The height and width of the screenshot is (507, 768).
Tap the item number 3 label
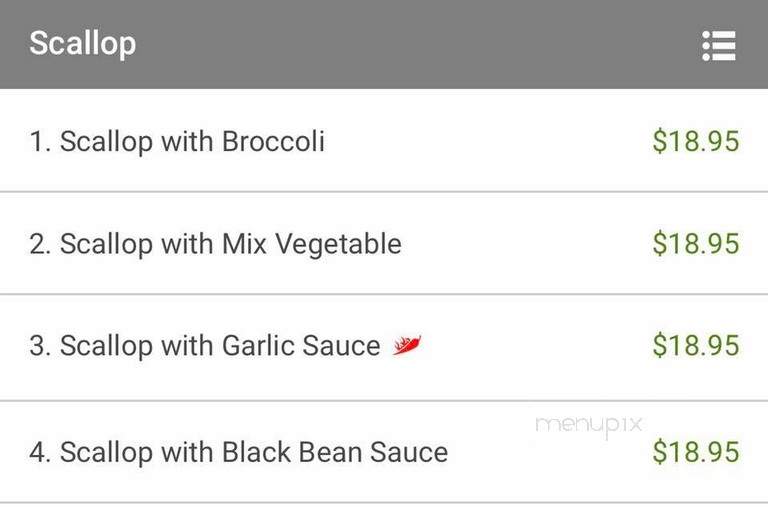pos(40,346)
